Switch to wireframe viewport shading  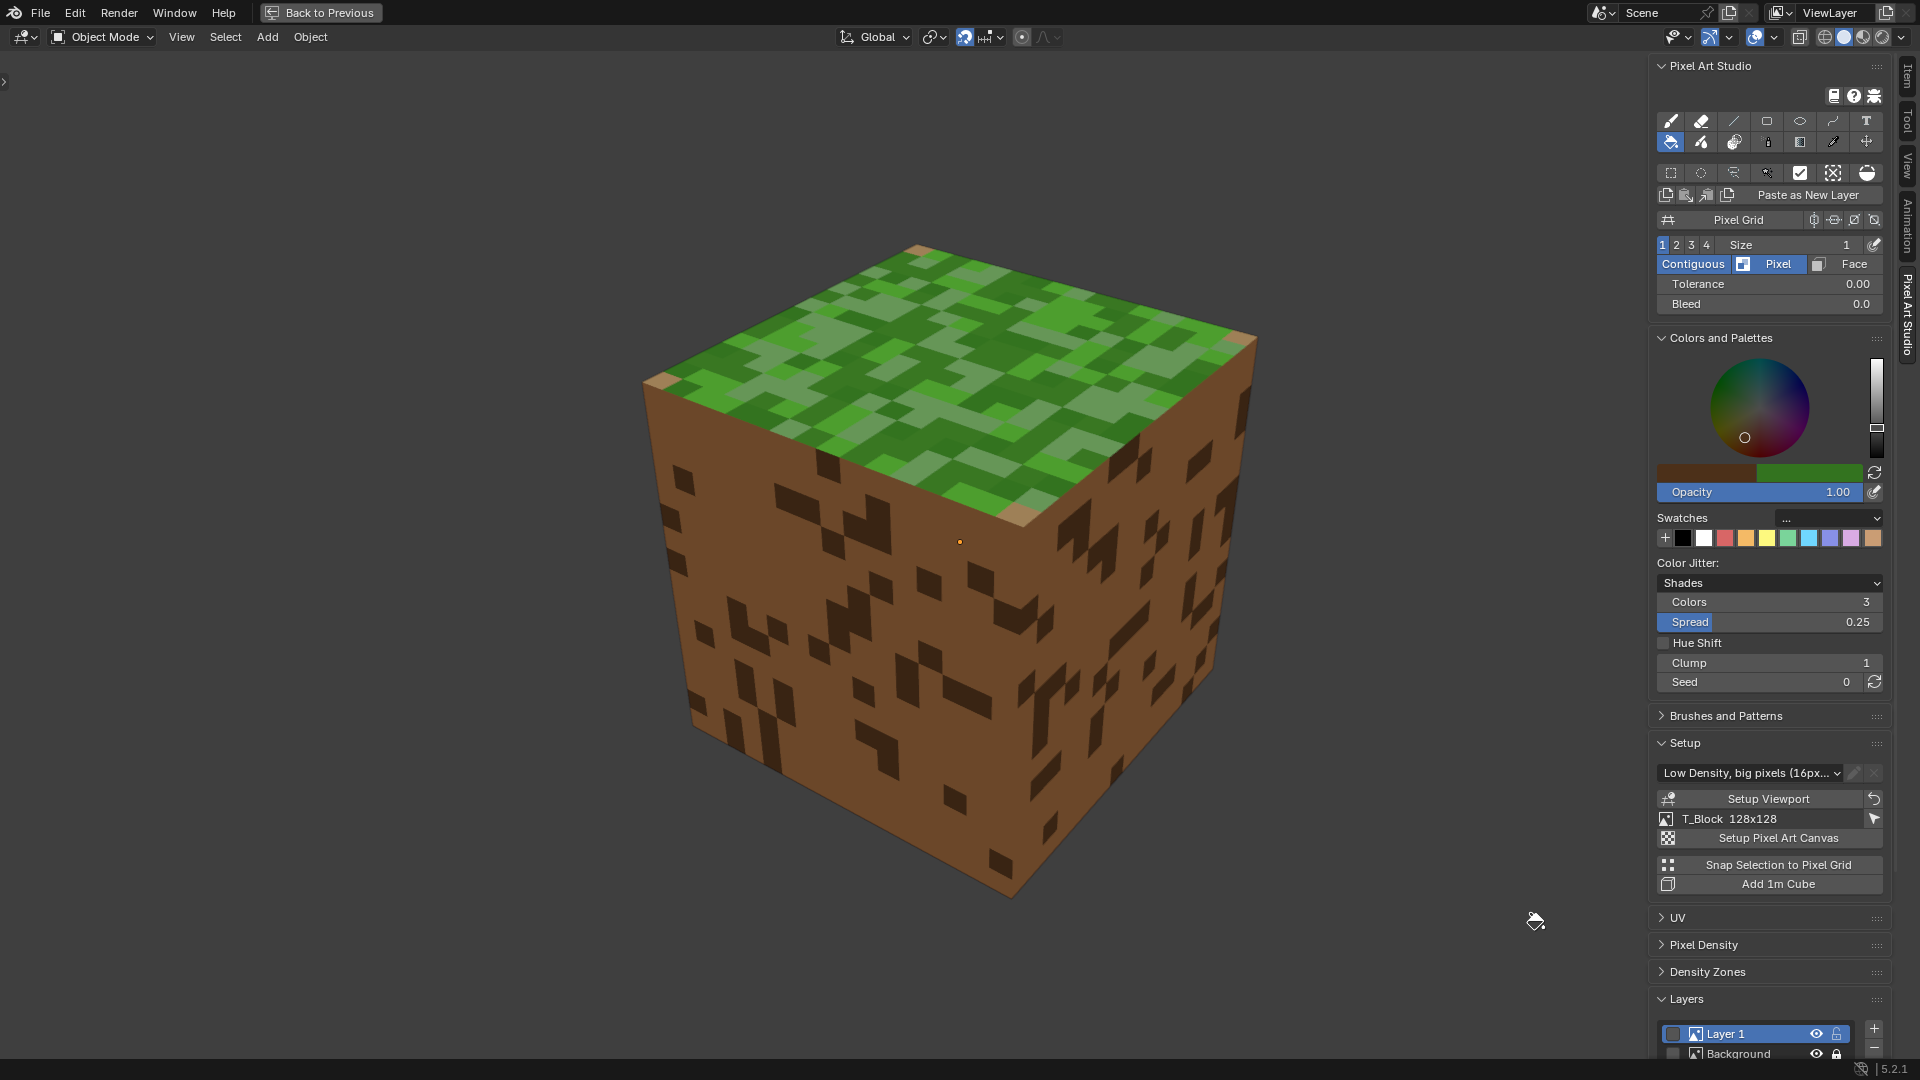click(1825, 37)
